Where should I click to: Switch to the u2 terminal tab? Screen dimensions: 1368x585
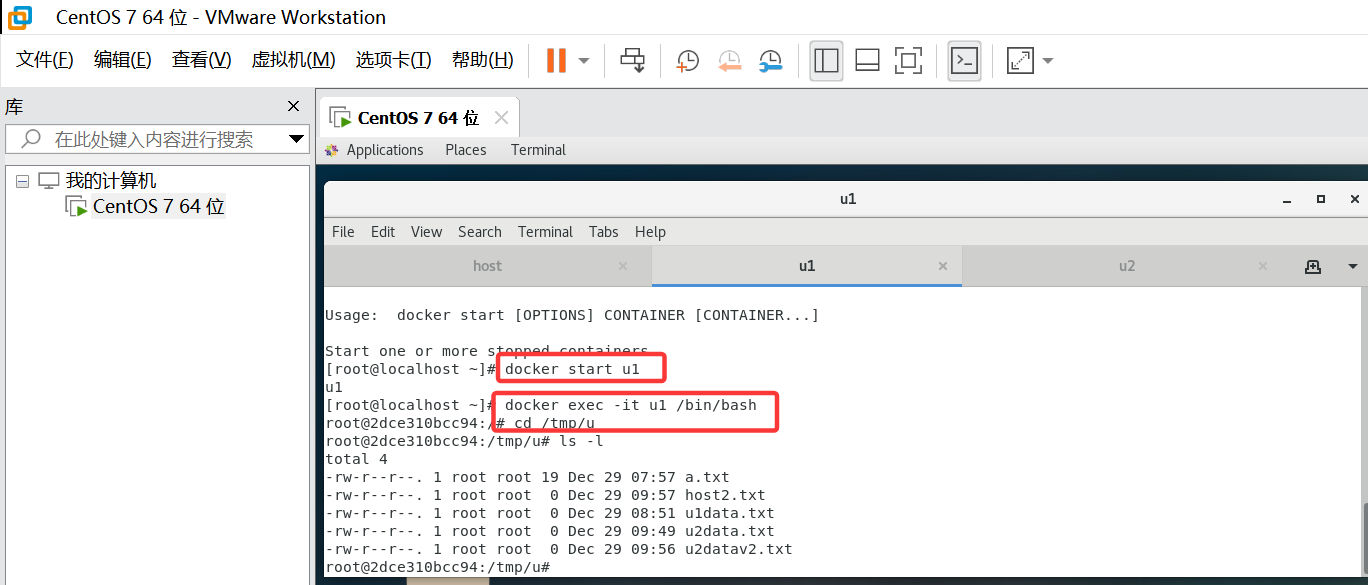point(1127,265)
